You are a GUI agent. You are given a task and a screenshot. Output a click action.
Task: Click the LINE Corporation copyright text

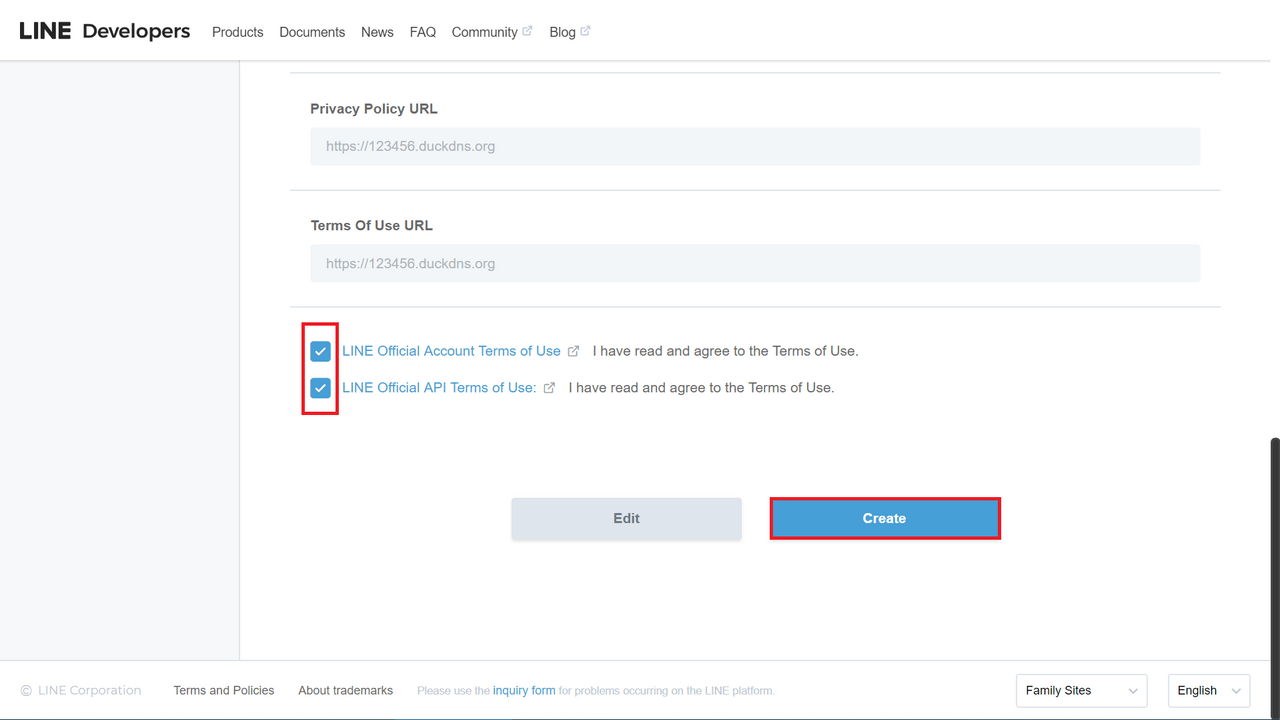point(81,690)
